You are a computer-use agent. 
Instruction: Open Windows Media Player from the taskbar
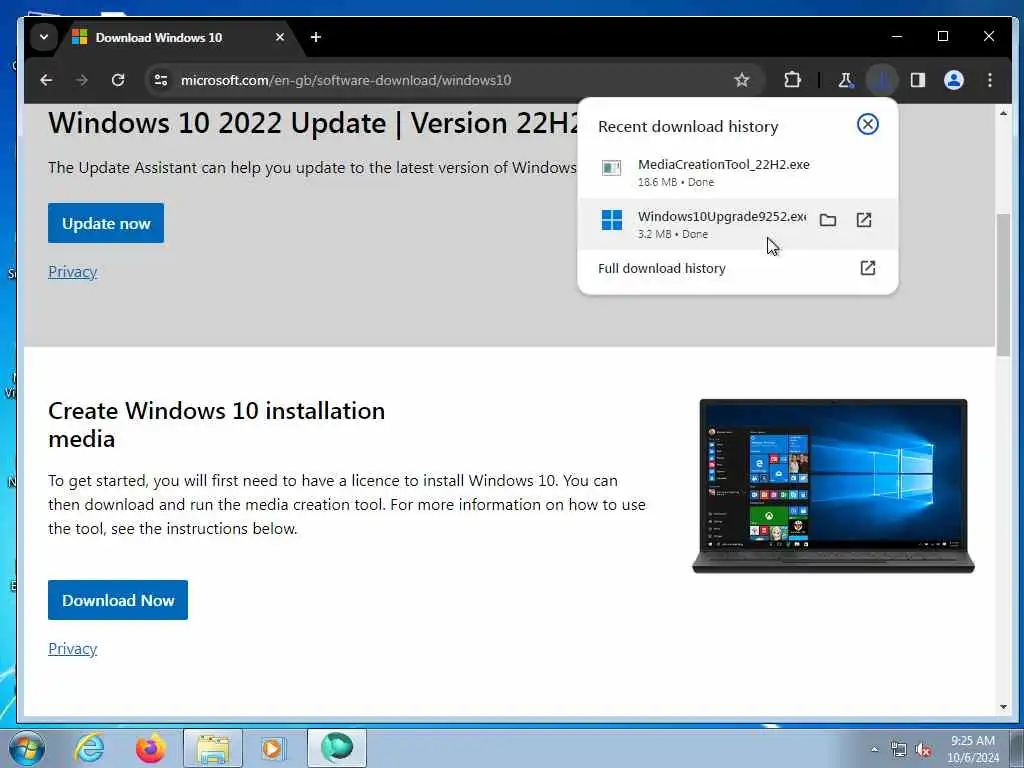click(274, 748)
